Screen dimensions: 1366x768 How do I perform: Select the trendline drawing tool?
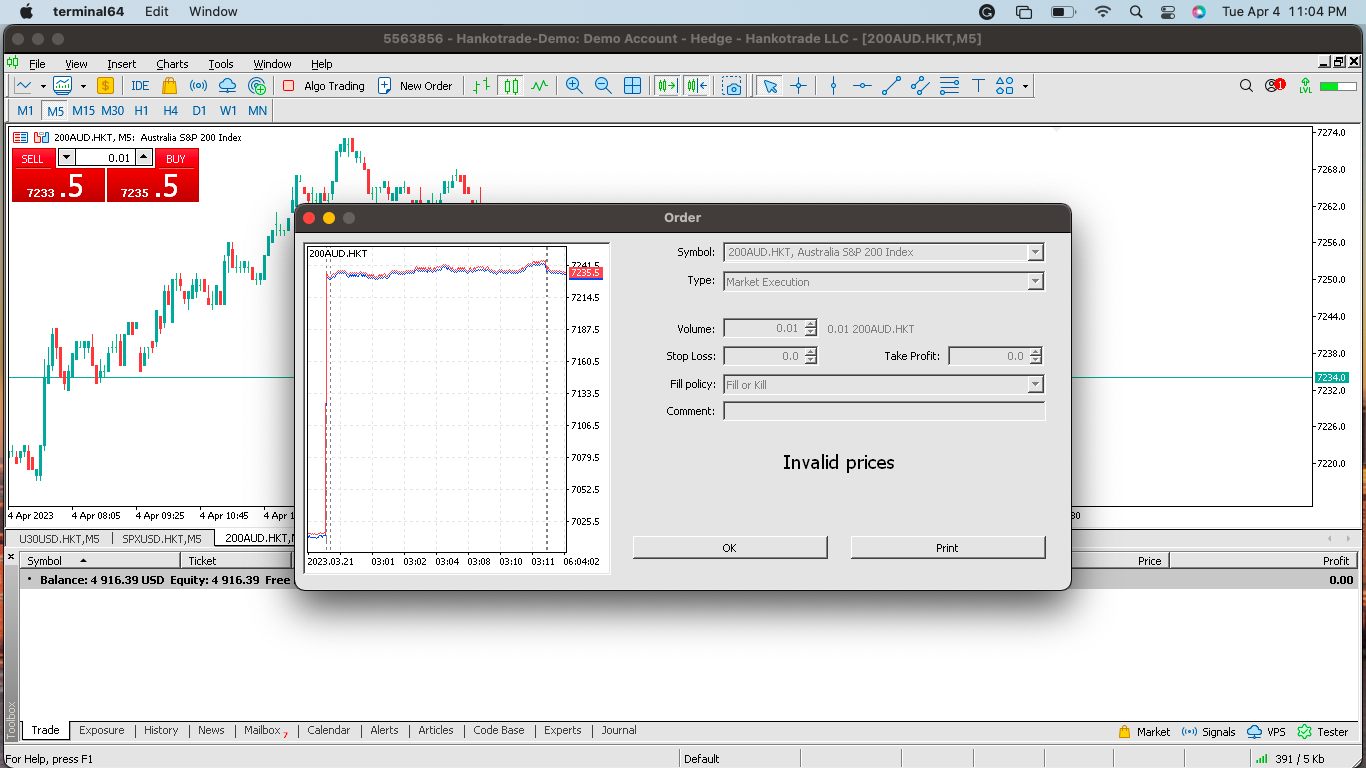(891, 86)
